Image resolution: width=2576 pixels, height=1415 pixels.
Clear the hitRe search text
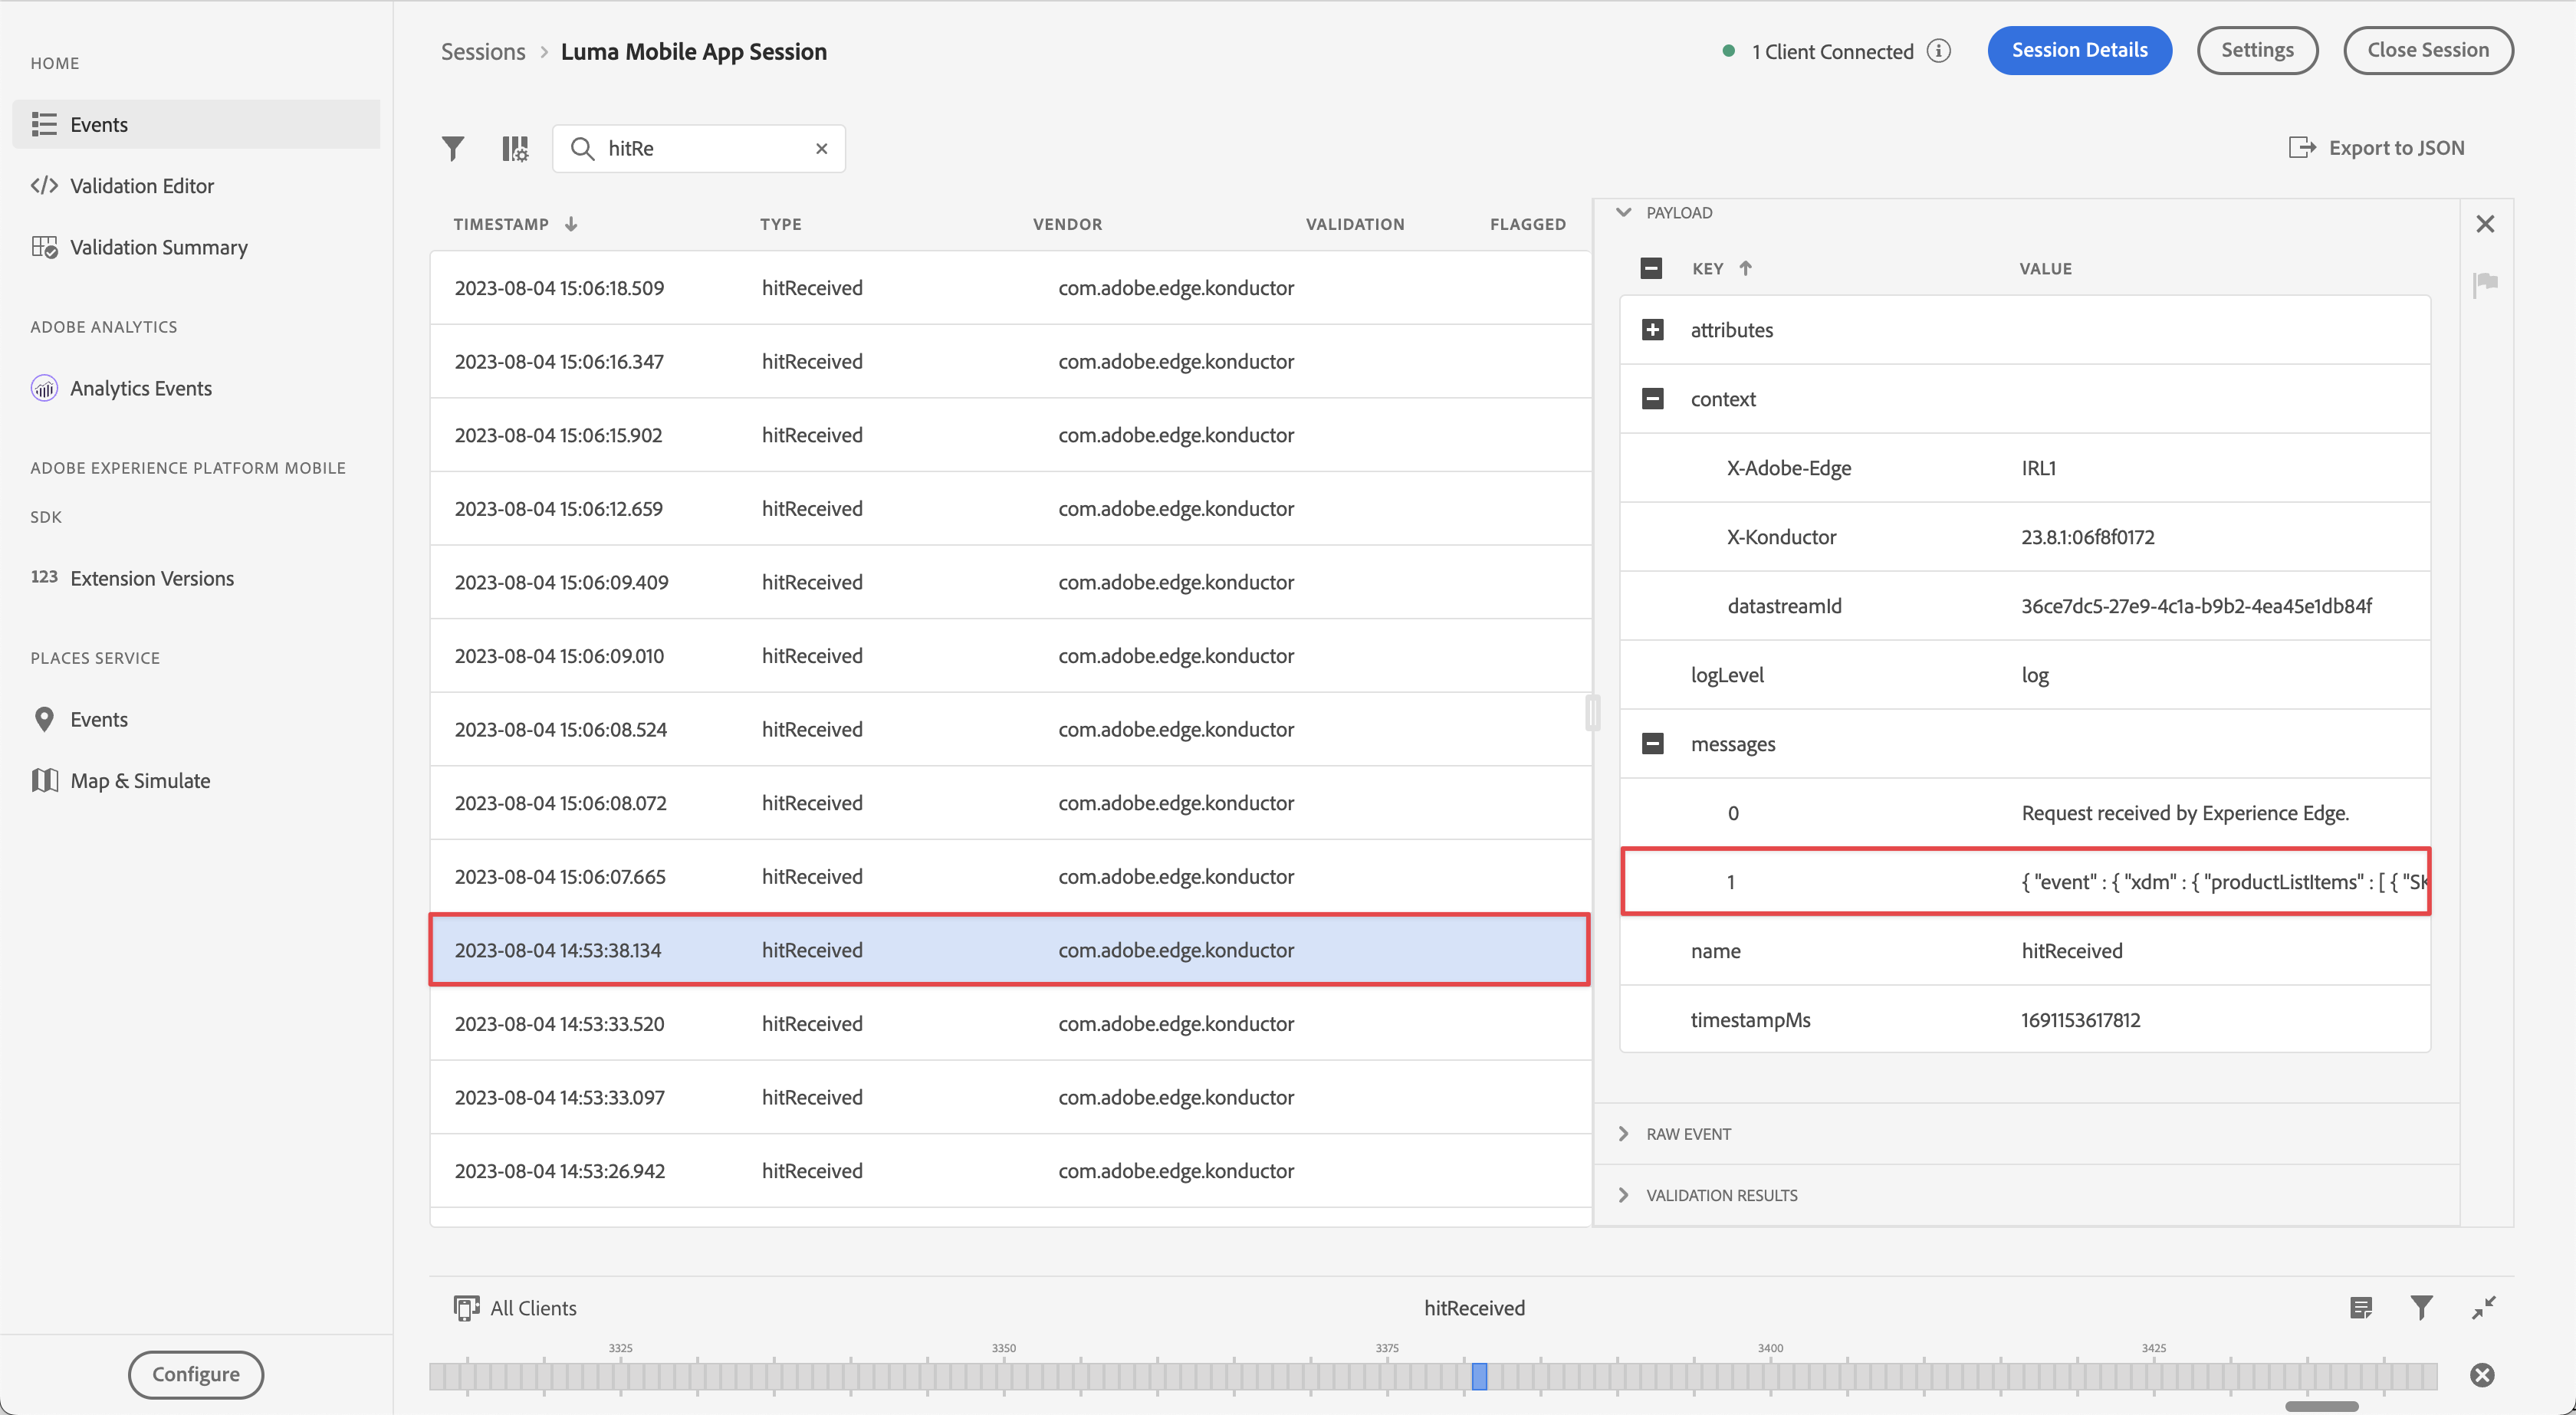[821, 149]
